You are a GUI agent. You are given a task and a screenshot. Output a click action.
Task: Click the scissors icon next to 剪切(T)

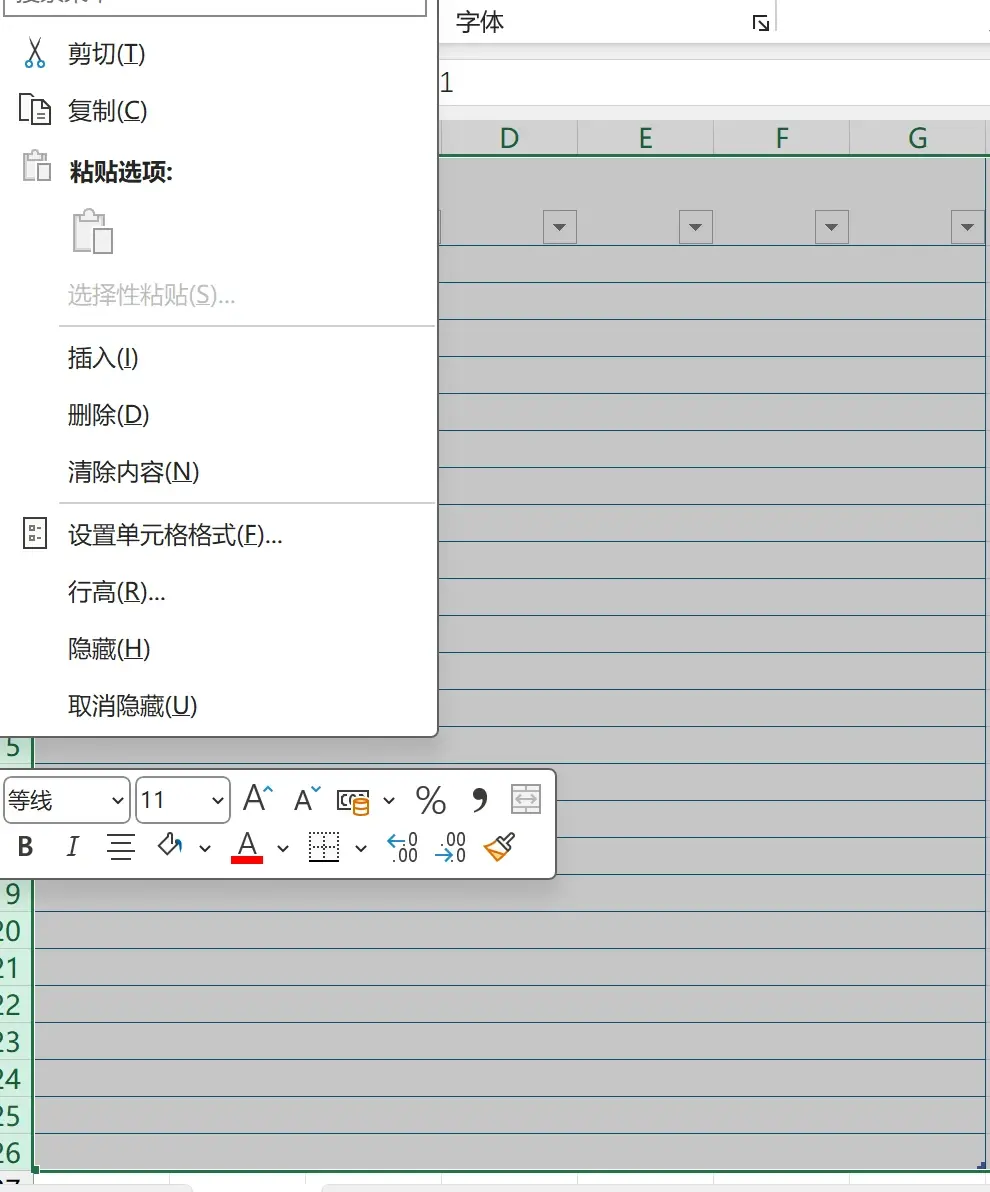pos(34,53)
